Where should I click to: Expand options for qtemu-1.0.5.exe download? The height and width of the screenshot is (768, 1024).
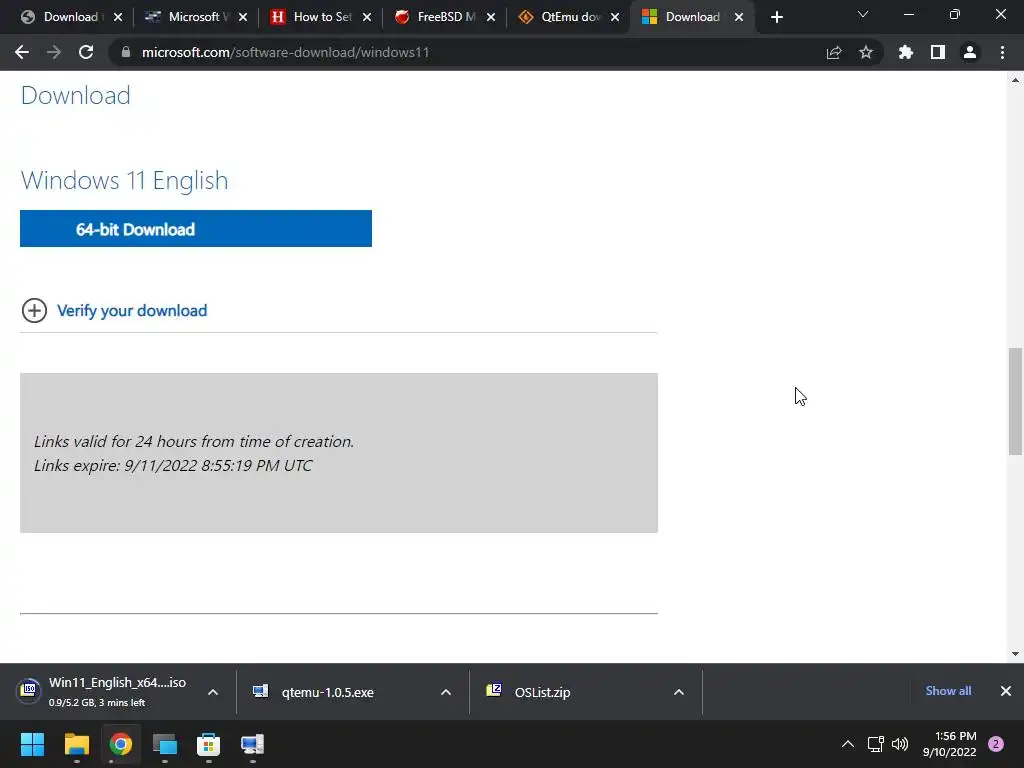[446, 692]
